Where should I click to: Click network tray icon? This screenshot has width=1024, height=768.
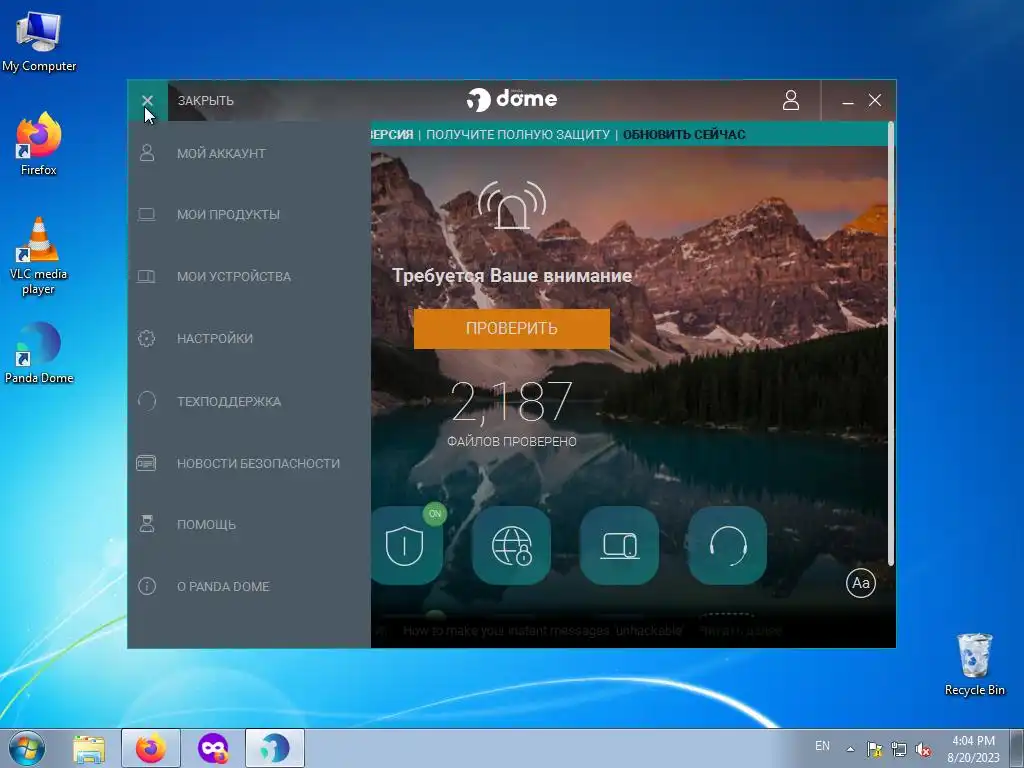point(899,749)
